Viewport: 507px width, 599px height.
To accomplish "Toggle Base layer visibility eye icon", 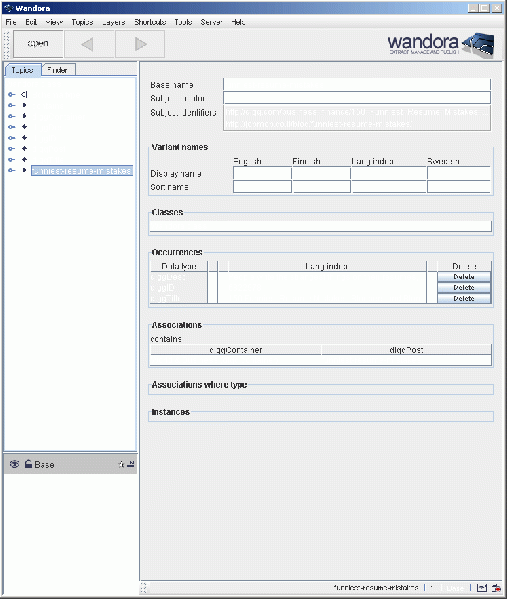I will click(14, 464).
